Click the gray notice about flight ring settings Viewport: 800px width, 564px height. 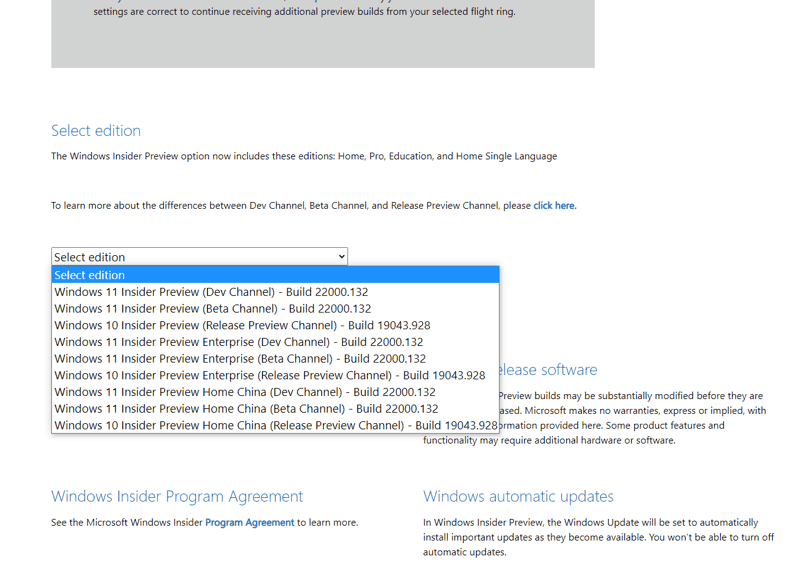pyautogui.click(x=323, y=34)
